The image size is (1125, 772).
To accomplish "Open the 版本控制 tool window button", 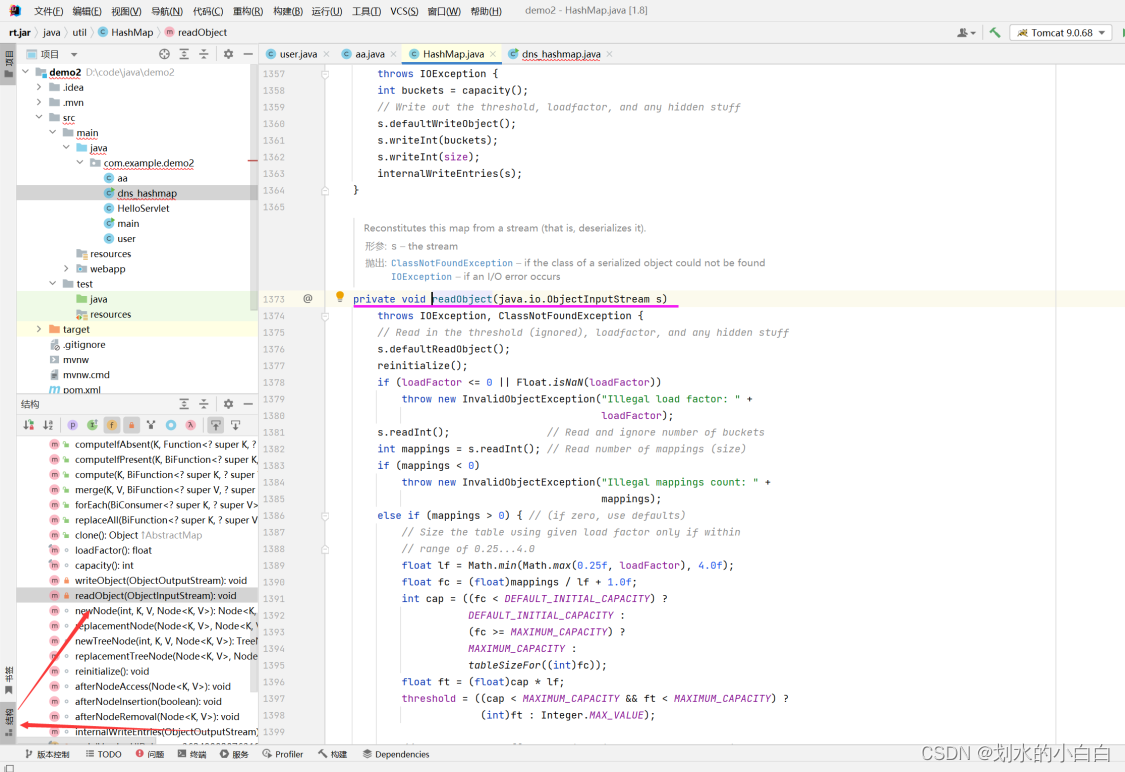I will (x=47, y=754).
